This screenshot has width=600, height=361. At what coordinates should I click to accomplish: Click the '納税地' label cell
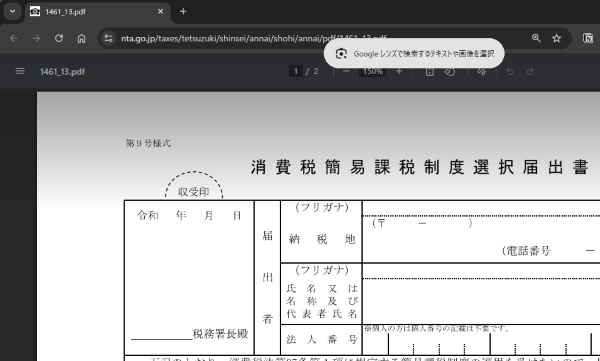point(321,239)
